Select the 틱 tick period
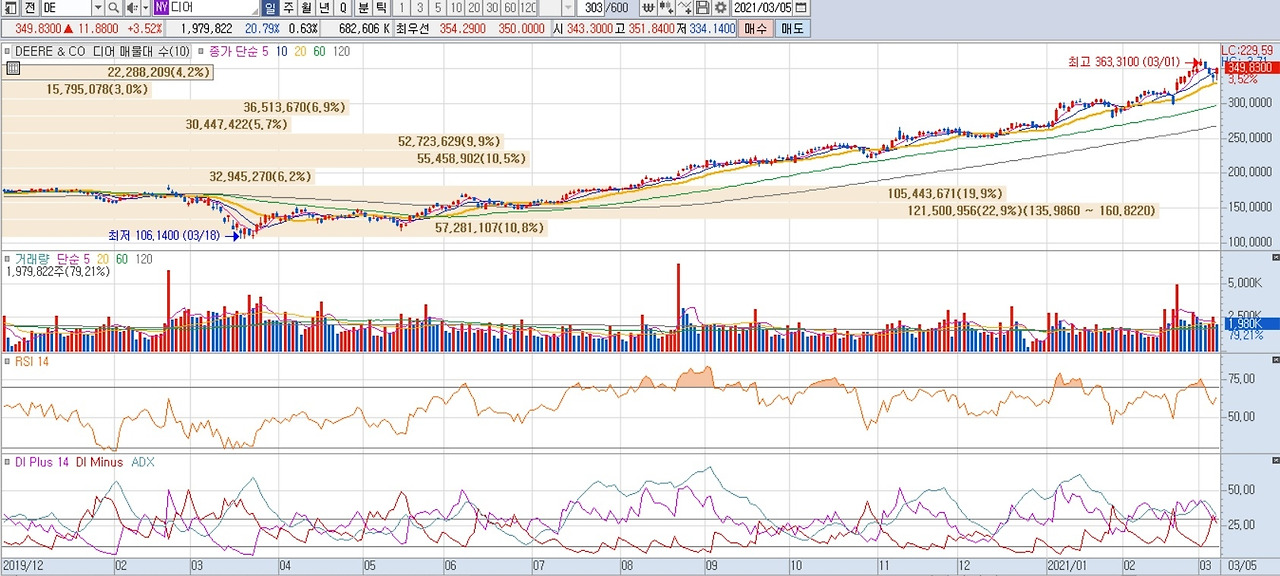The image size is (1280, 576). pyautogui.click(x=381, y=8)
